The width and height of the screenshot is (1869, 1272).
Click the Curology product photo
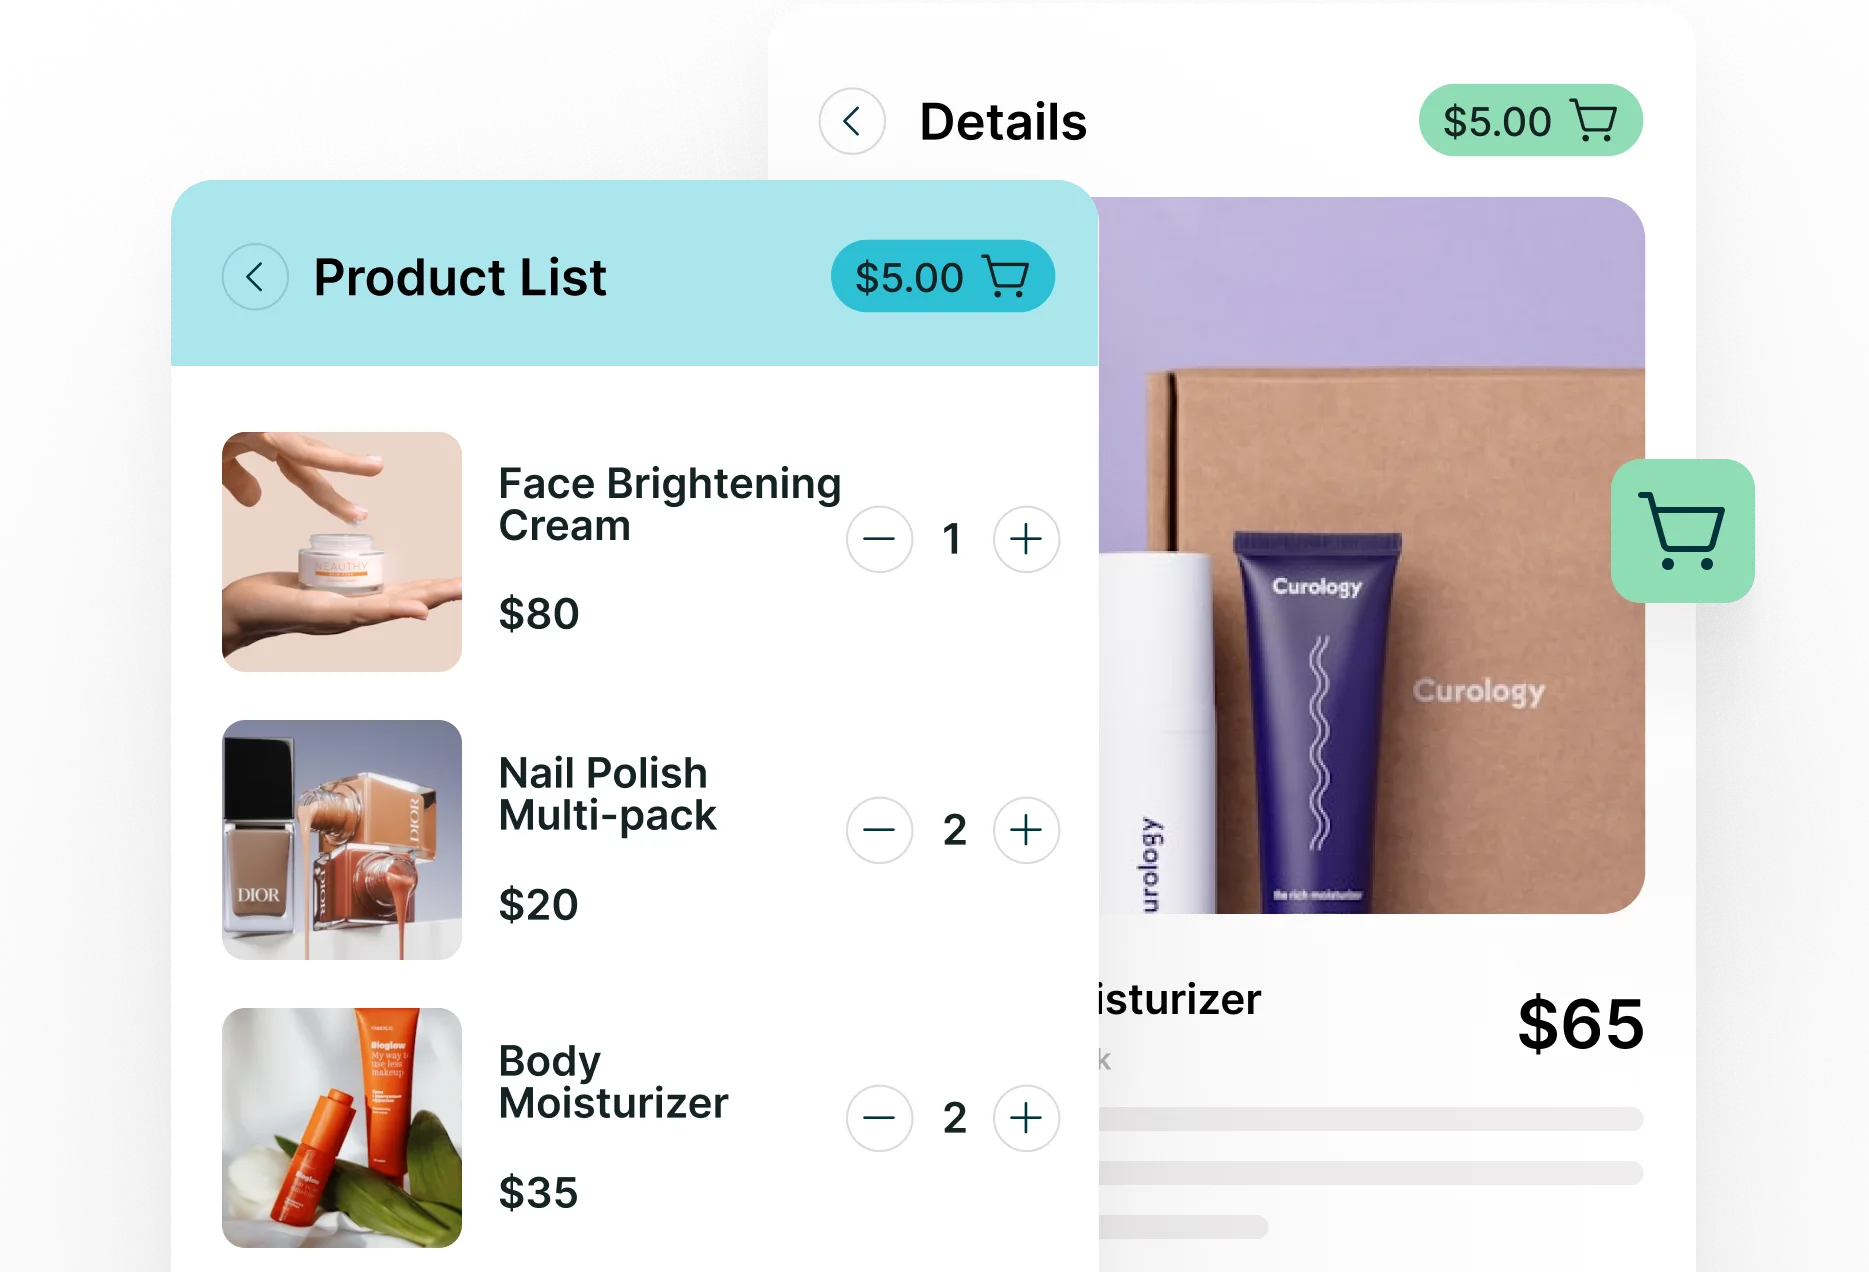tap(1372, 555)
